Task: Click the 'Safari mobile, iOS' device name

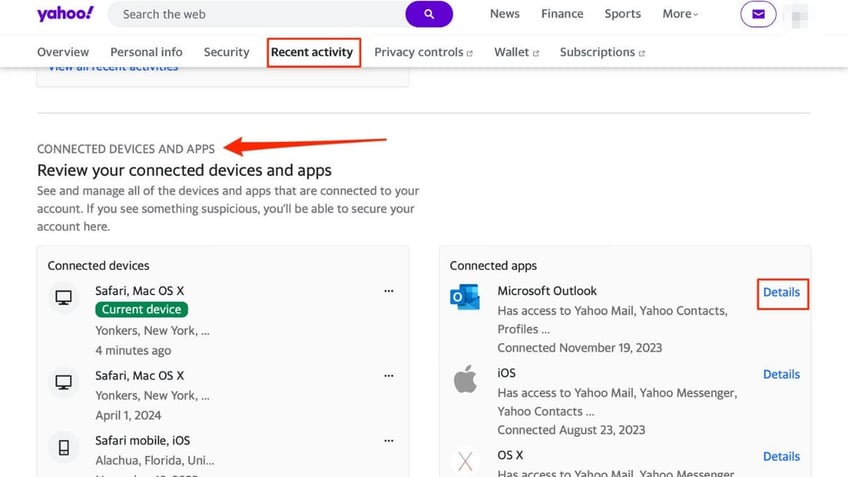Action: pyautogui.click(x=143, y=441)
